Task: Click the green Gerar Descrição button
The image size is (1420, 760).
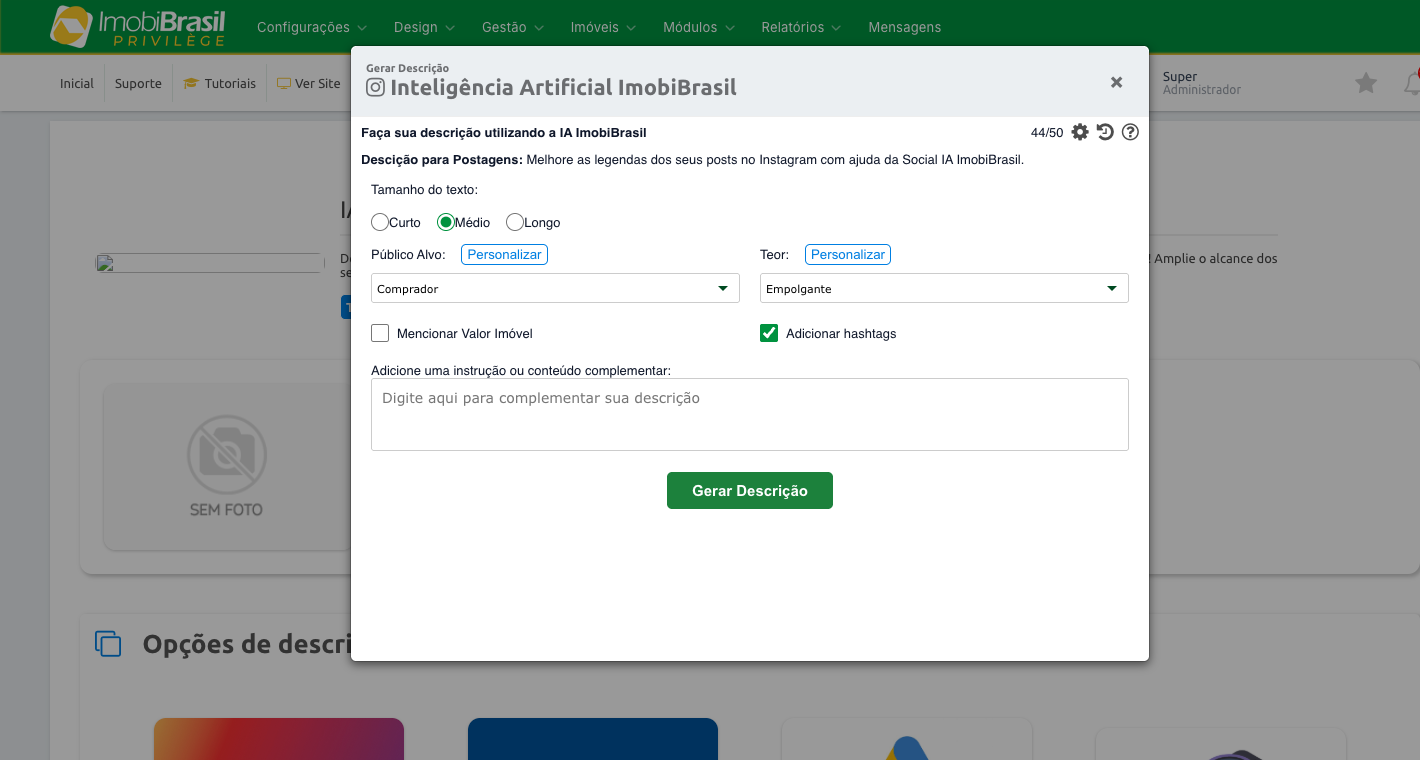Action: point(750,491)
